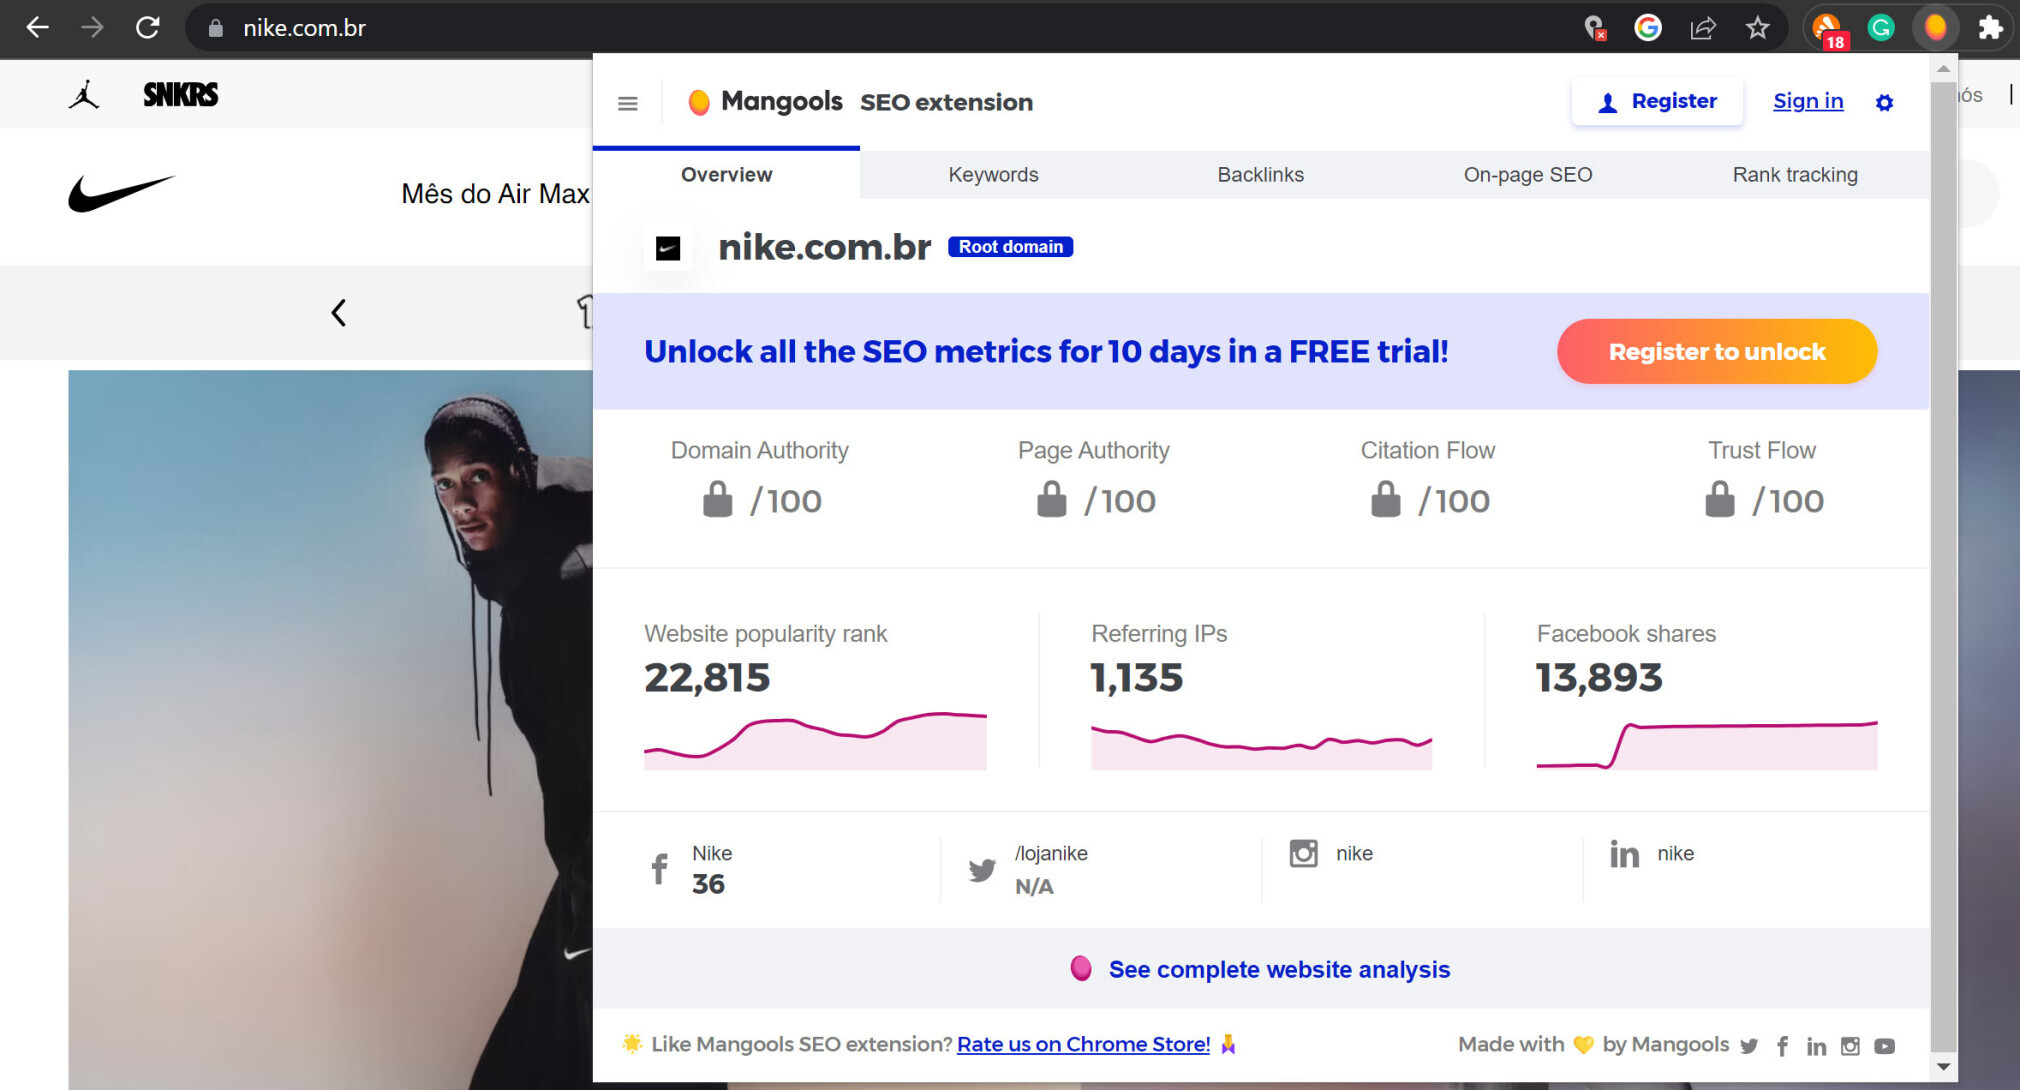Click the Mangools logo
This screenshot has width=2020, height=1090.
click(x=766, y=101)
